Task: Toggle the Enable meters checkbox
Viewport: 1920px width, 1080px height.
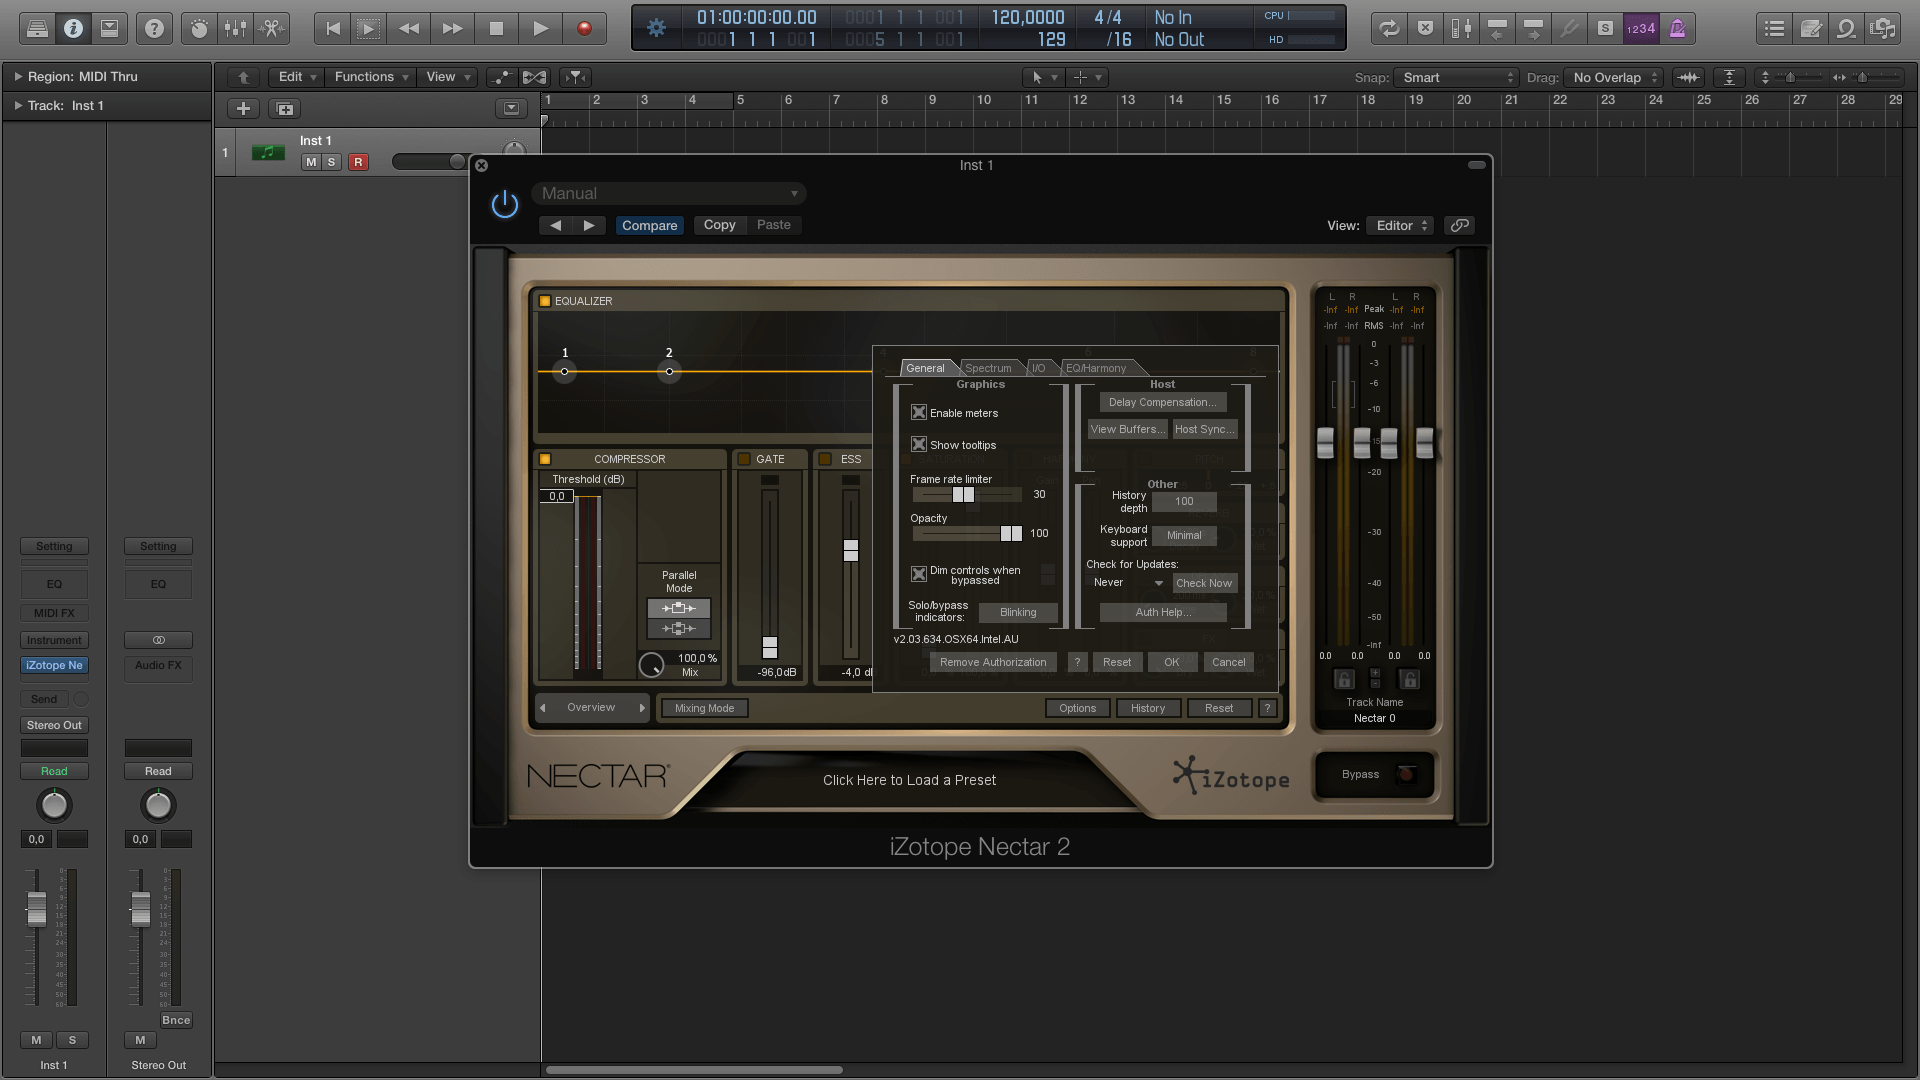Action: pyautogui.click(x=919, y=412)
